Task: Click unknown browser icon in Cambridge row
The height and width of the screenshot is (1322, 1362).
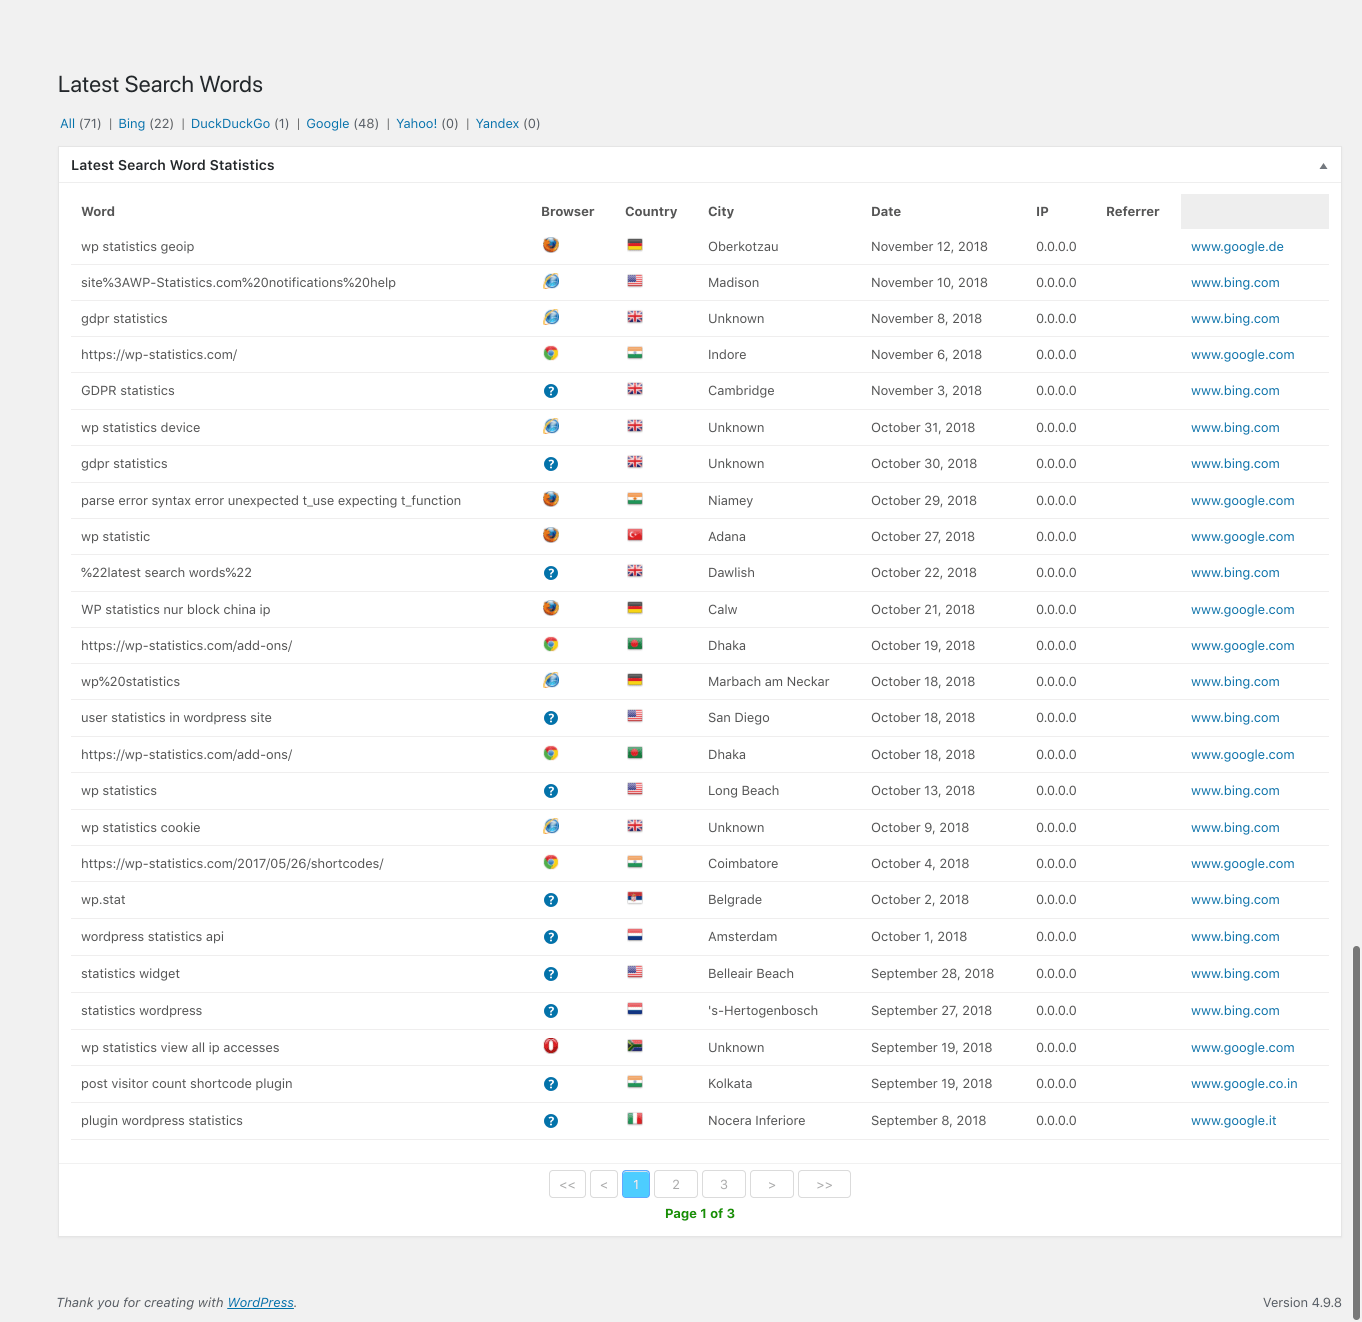Action: click(x=551, y=391)
